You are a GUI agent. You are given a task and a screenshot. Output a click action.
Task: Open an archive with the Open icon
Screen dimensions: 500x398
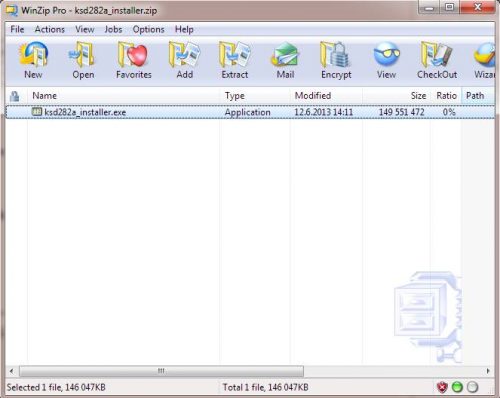(x=83, y=60)
